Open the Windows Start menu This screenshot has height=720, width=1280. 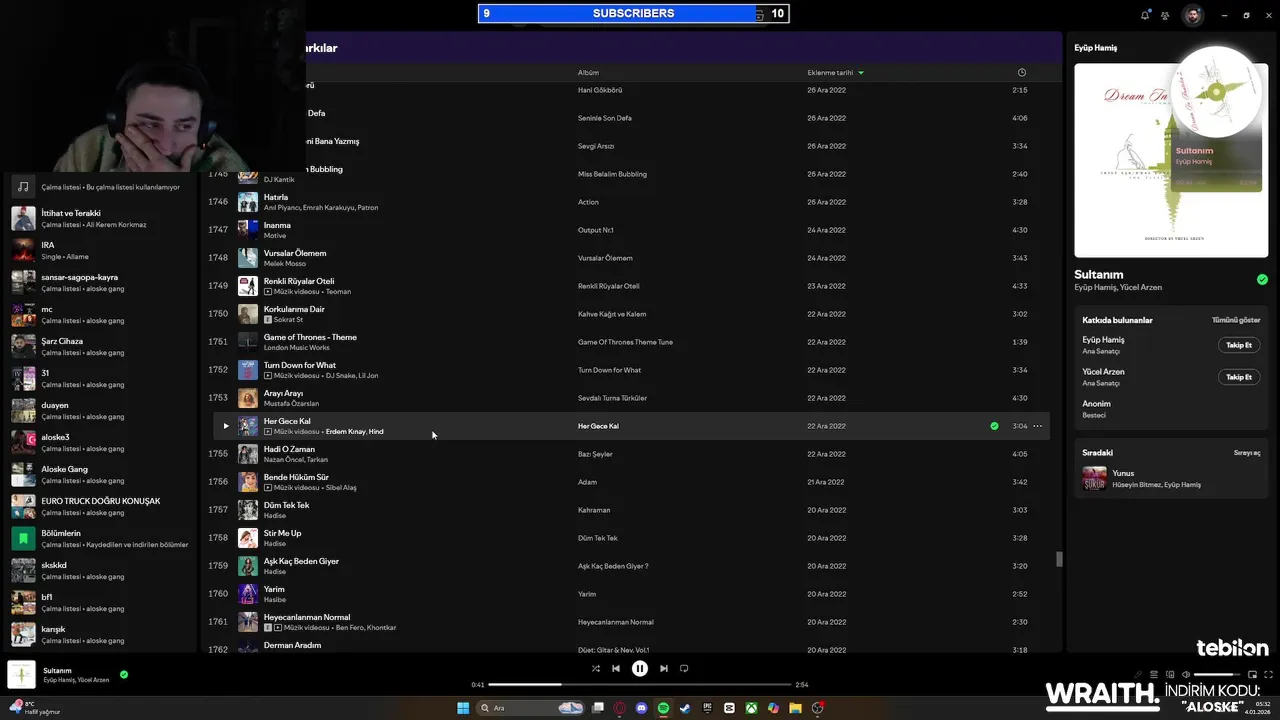(463, 708)
